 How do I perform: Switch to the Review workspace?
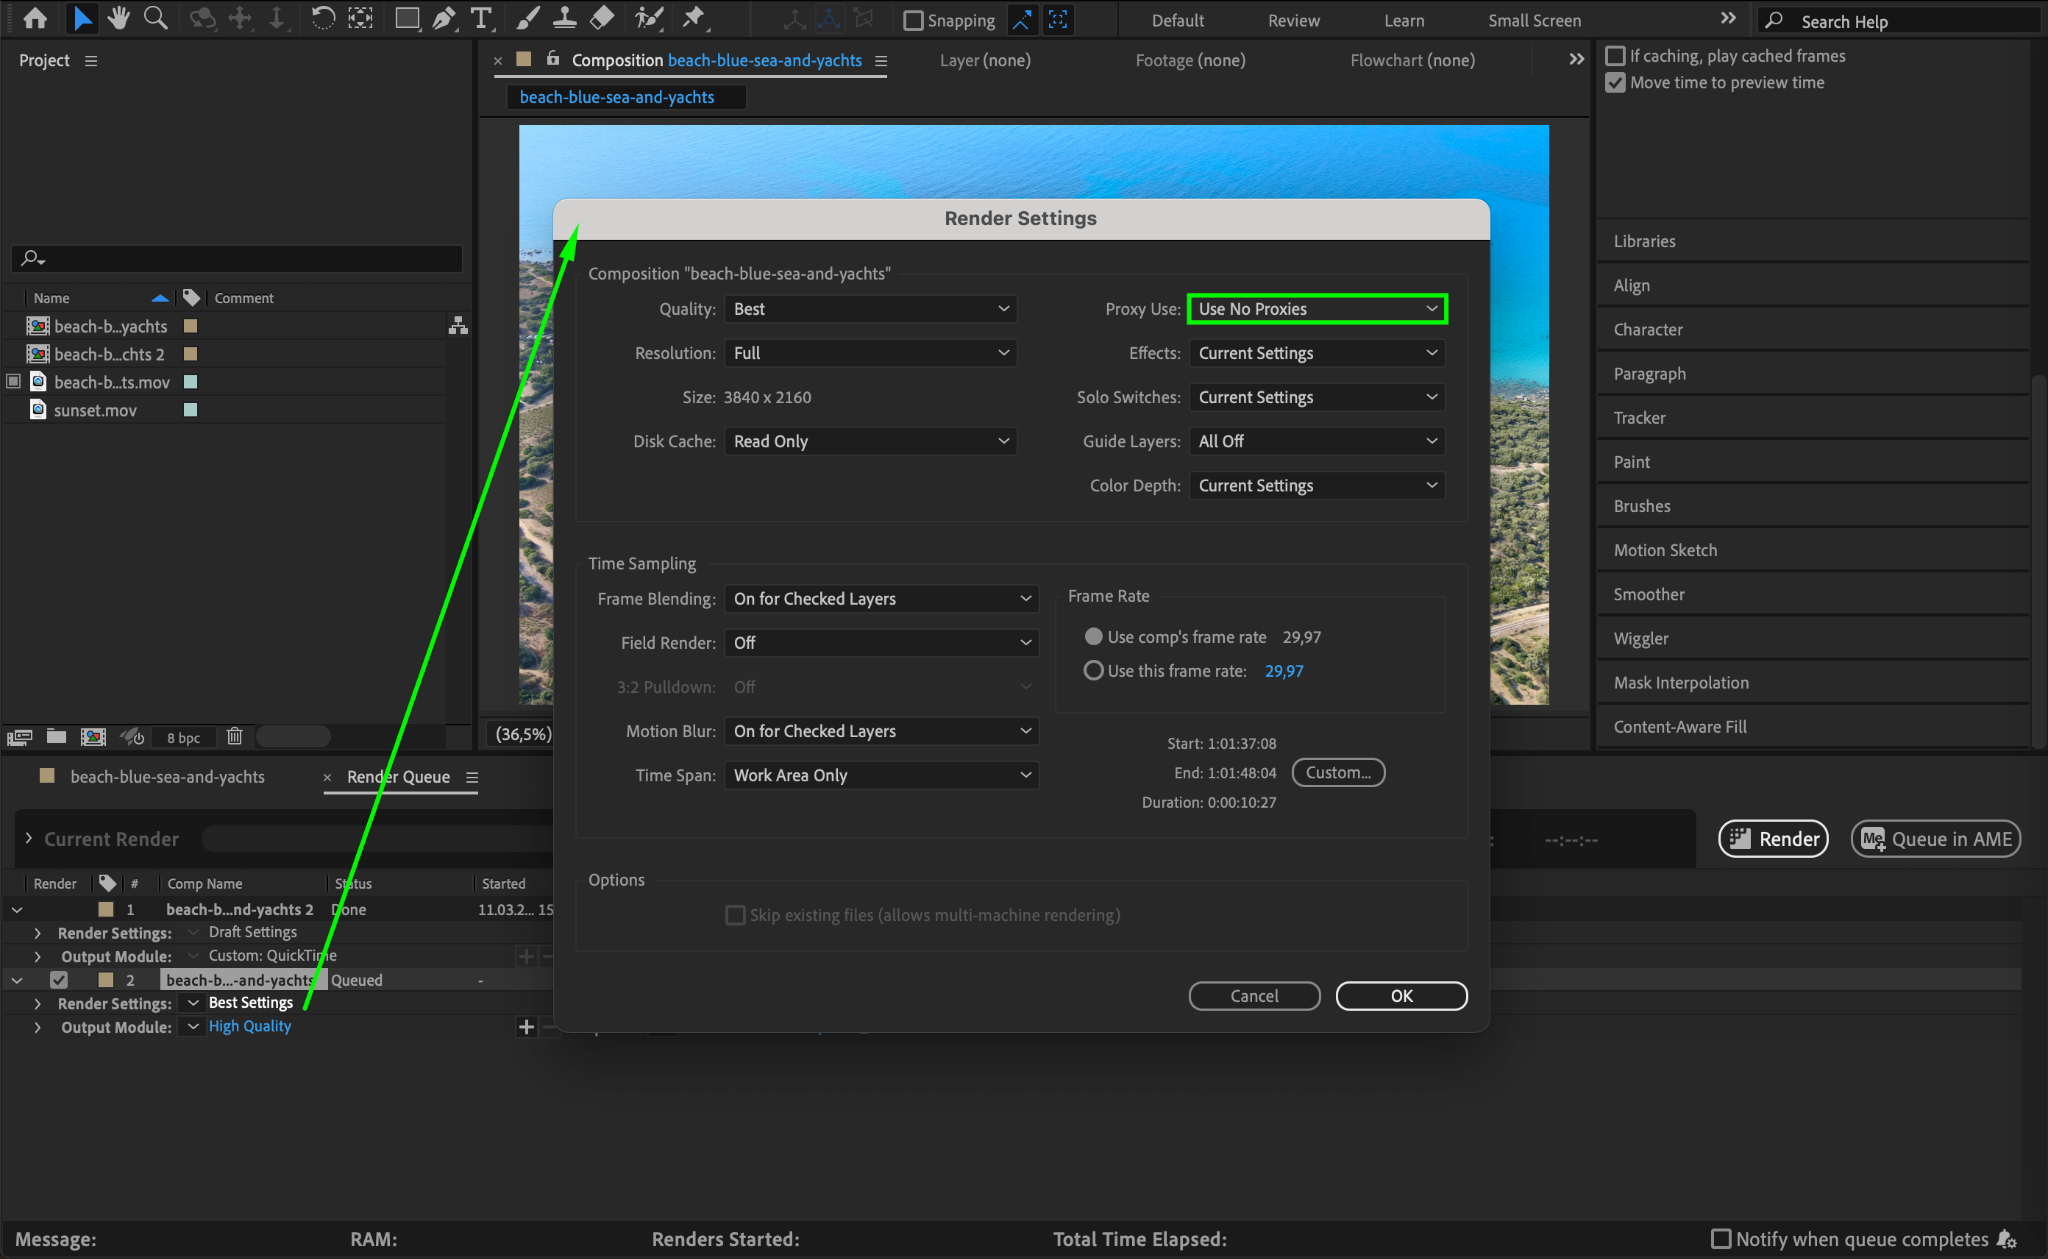coord(1293,21)
